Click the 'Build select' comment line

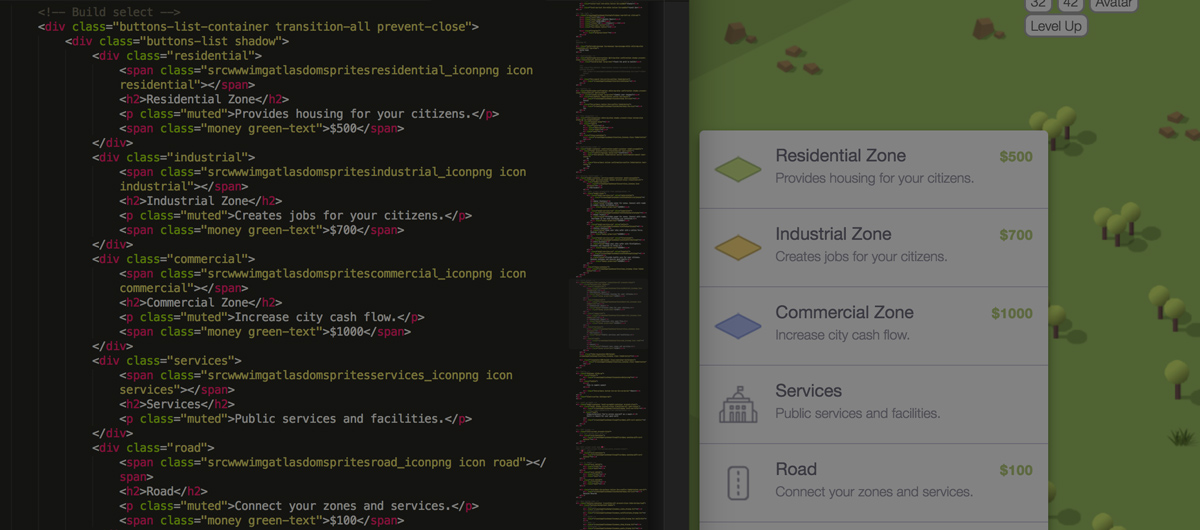click(109, 12)
